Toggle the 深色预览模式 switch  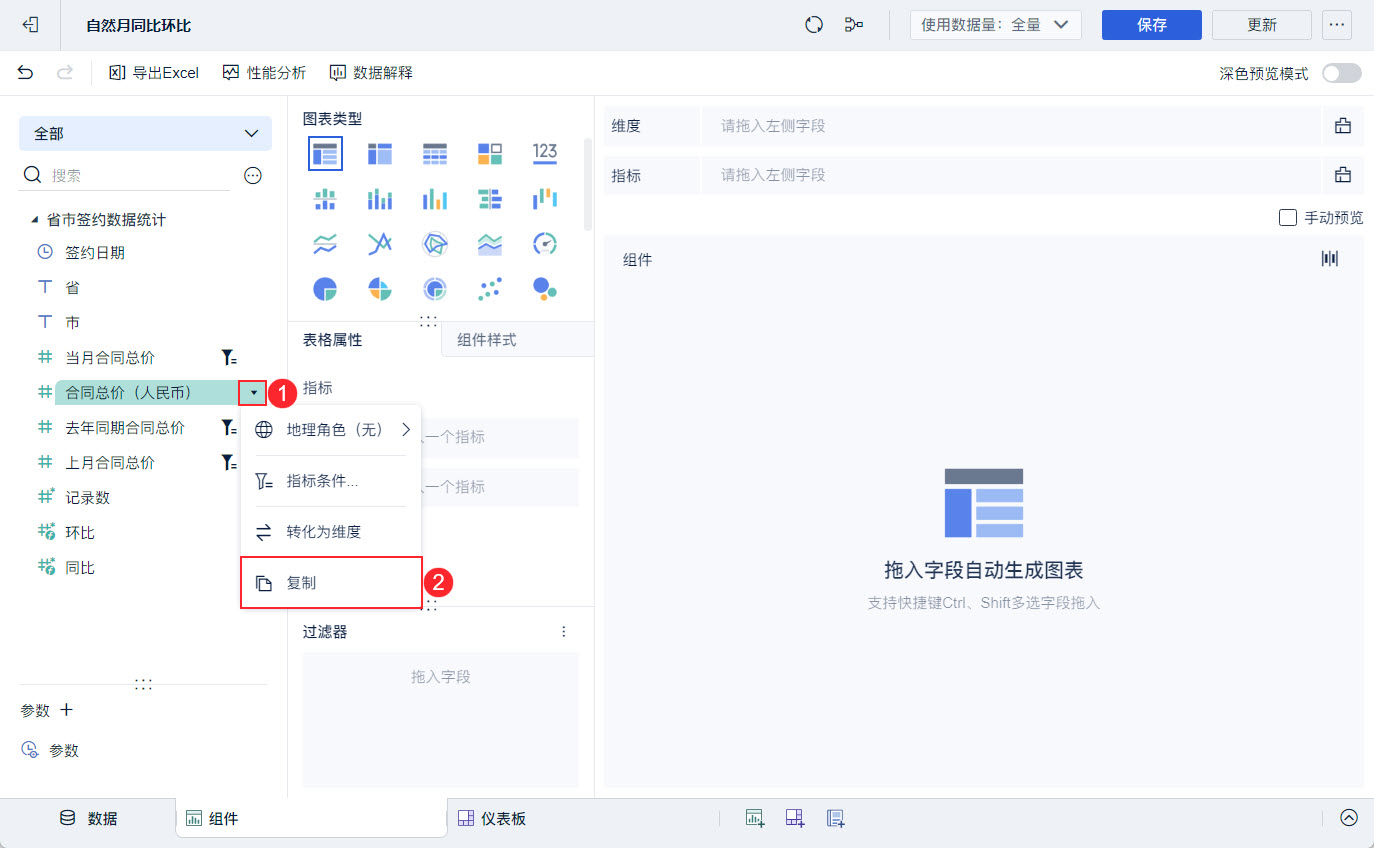tap(1342, 73)
